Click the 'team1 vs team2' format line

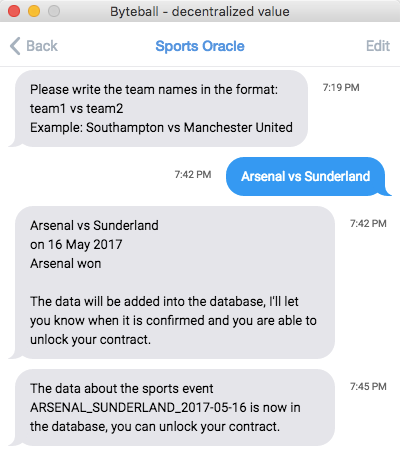(x=76, y=109)
